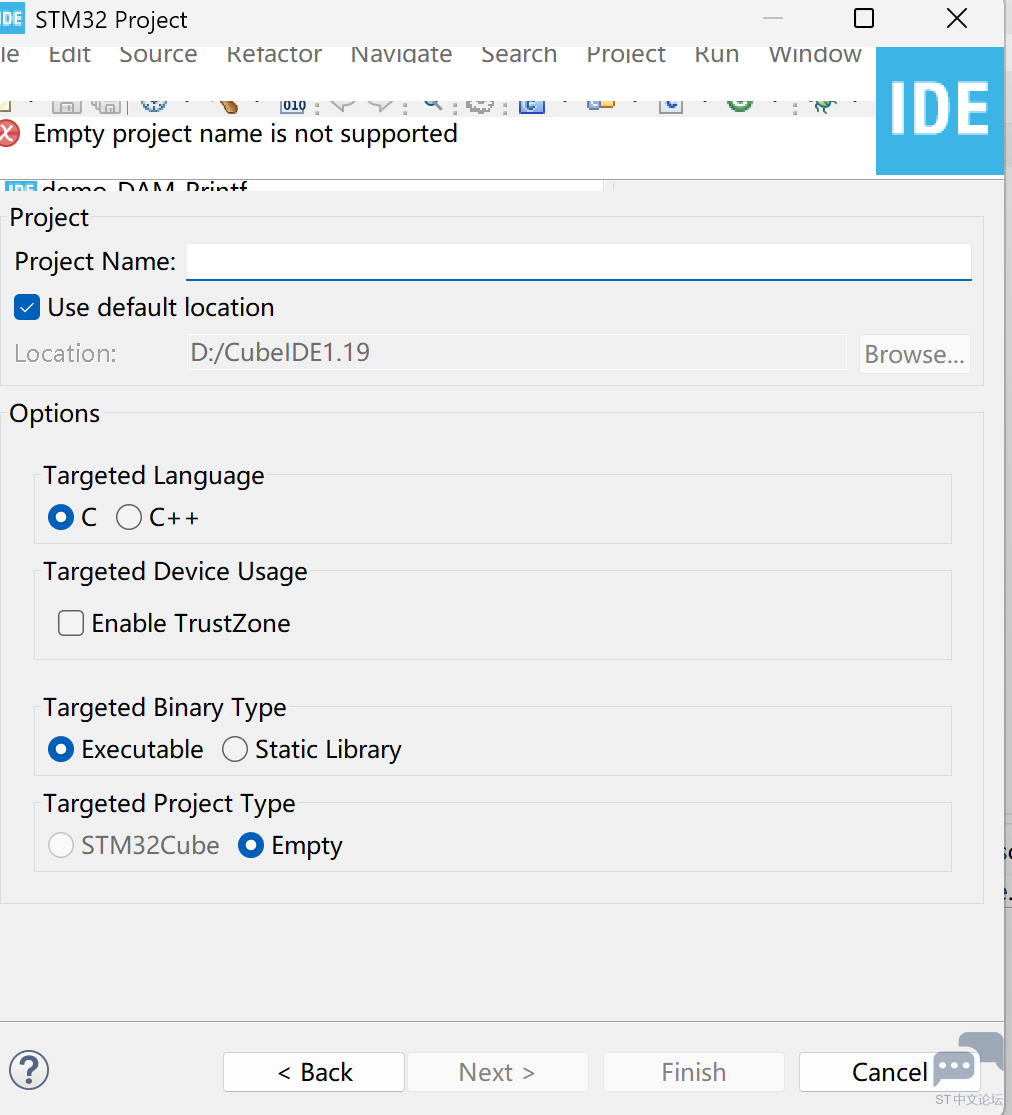Open the Navigate menu

(x=401, y=55)
